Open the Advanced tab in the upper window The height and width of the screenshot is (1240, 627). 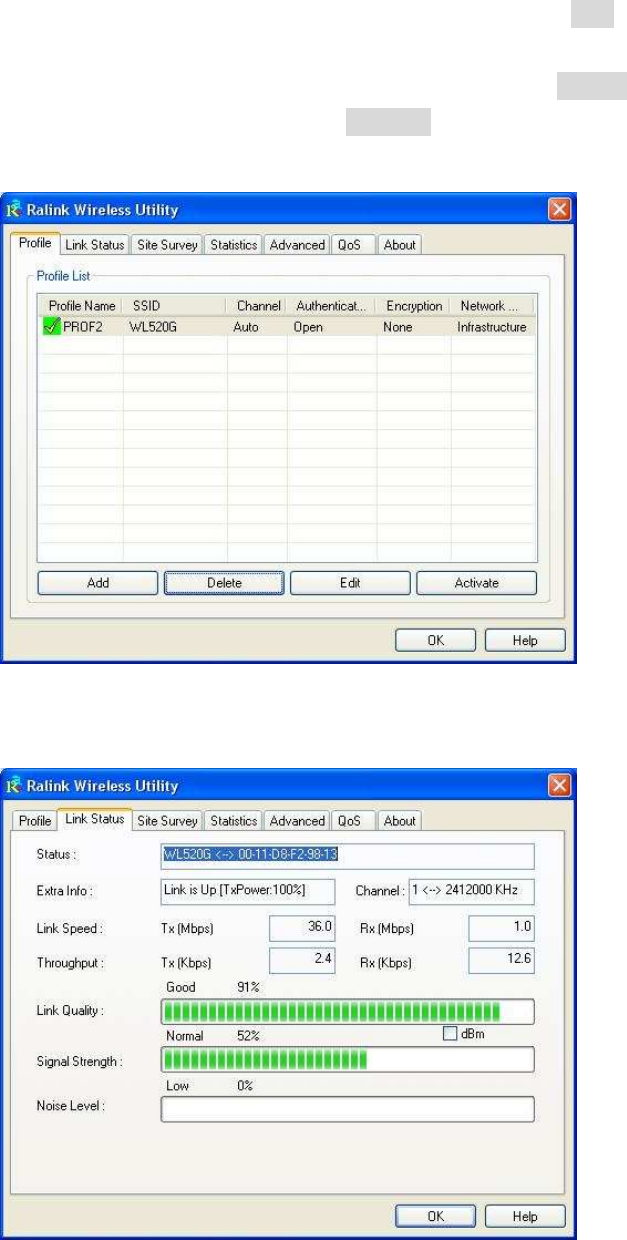[298, 245]
